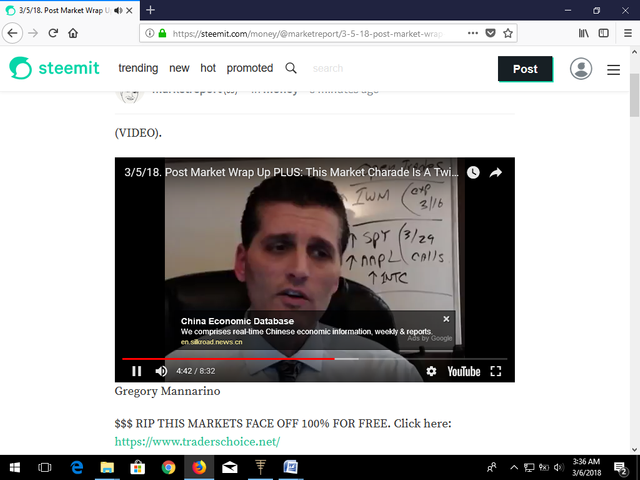This screenshot has height=480, width=640.
Task: Close the China Economic Database ad
Action: coord(447,319)
